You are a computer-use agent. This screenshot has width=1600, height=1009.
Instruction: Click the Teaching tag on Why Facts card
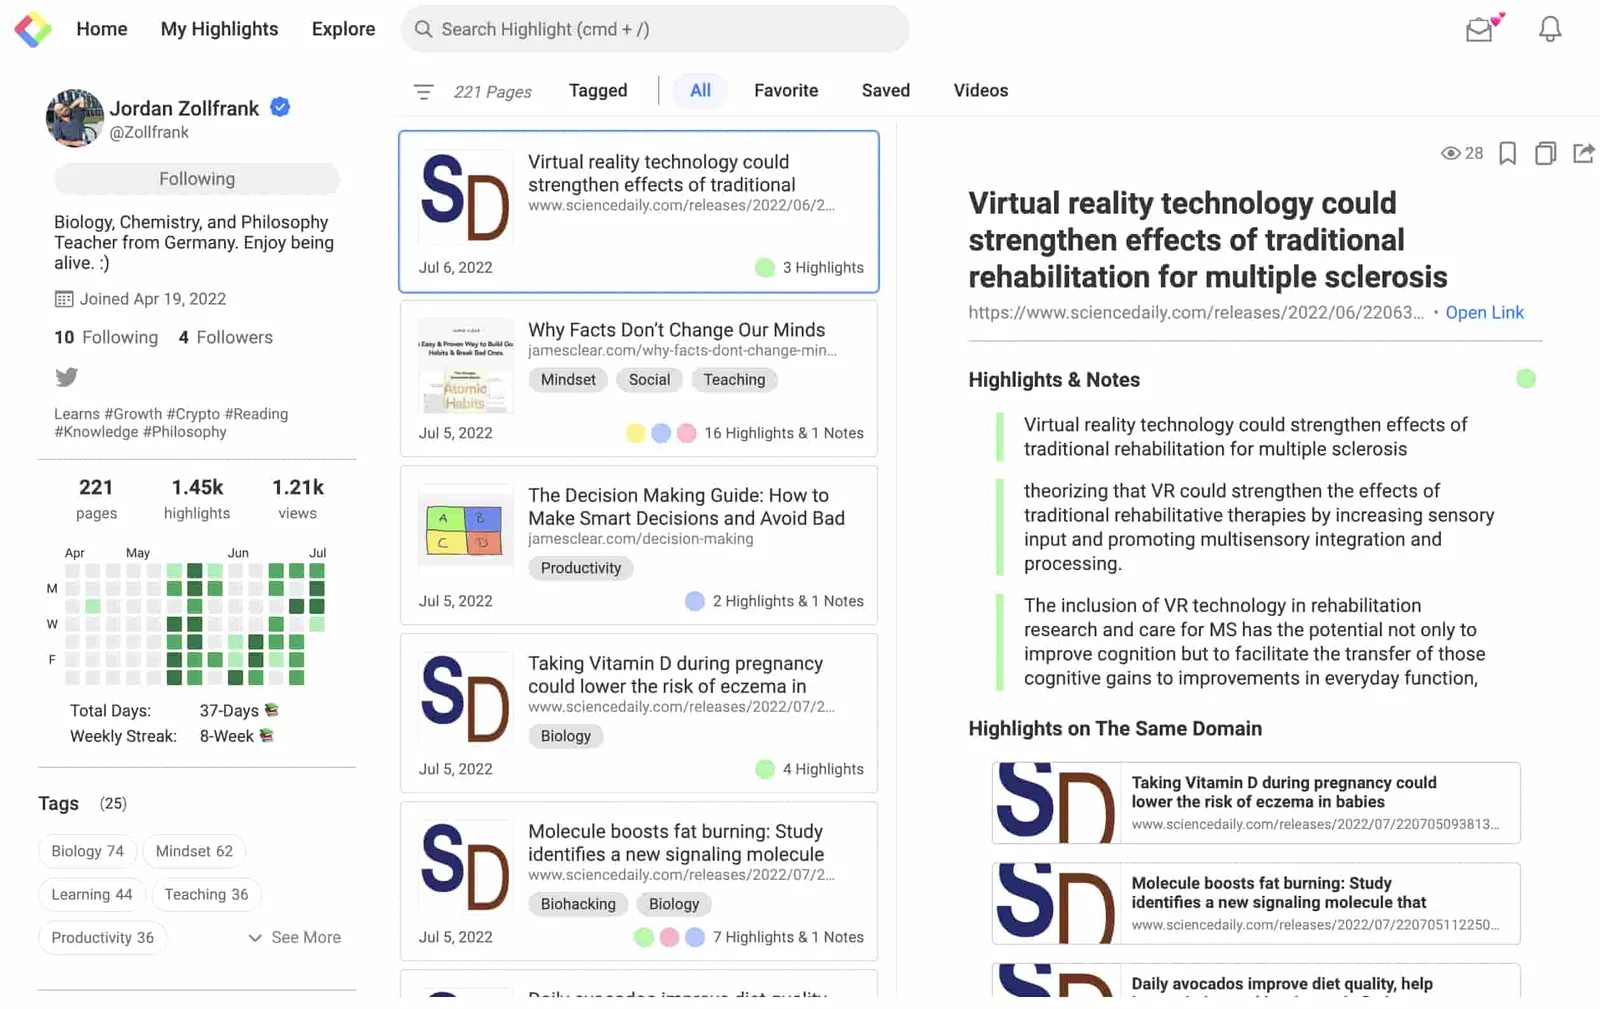(734, 380)
